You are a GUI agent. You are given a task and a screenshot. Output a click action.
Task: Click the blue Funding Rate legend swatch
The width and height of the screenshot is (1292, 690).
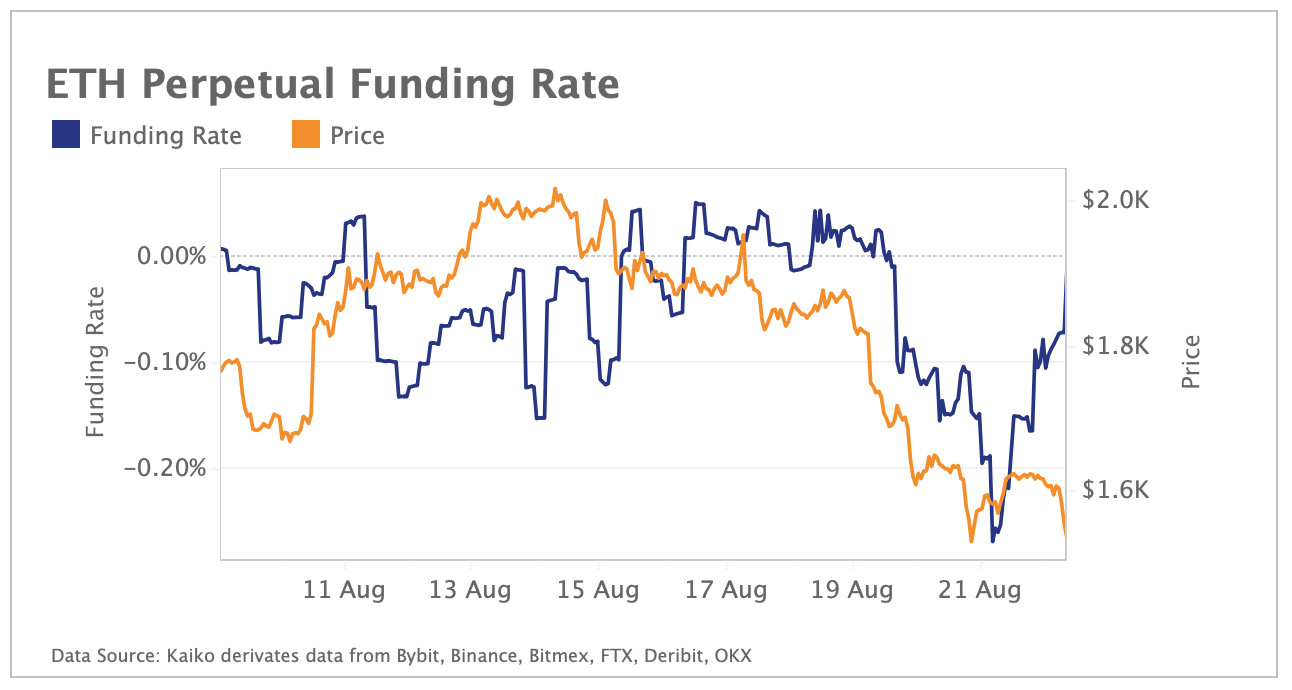click(65, 134)
